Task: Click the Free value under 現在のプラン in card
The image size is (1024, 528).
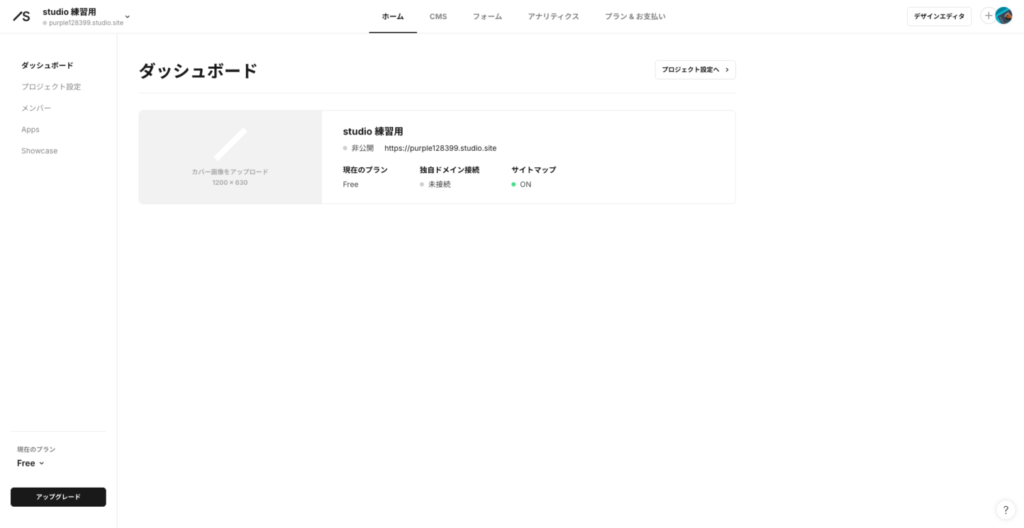Action: pos(351,184)
